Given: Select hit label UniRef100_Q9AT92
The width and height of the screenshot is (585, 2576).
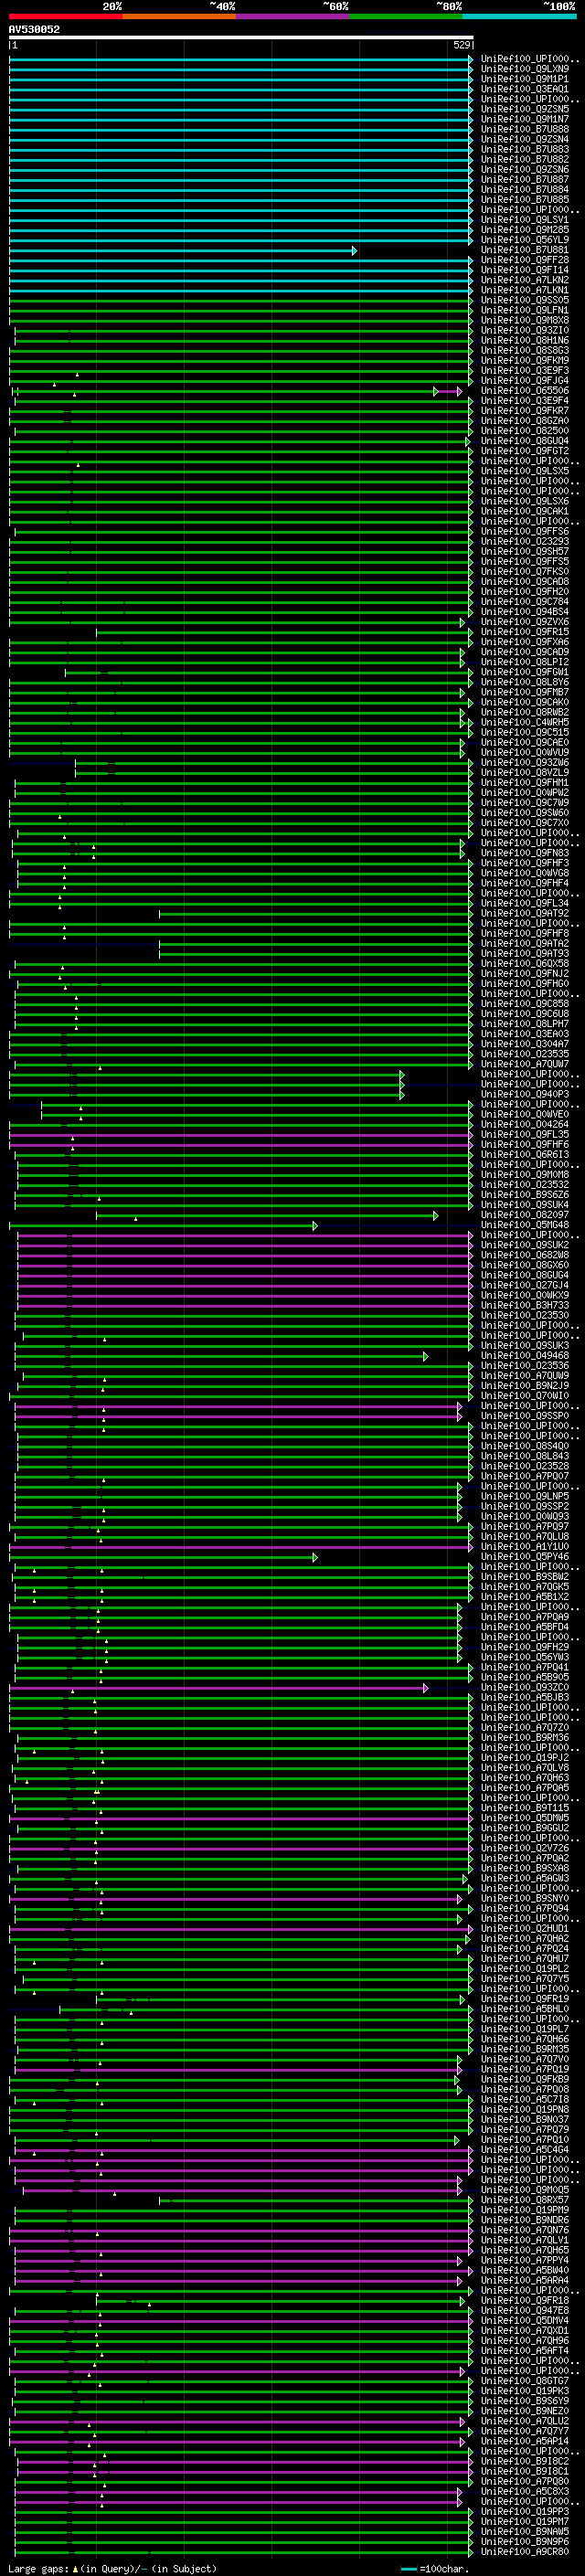Looking at the screenshot, I should pyautogui.click(x=525, y=913).
